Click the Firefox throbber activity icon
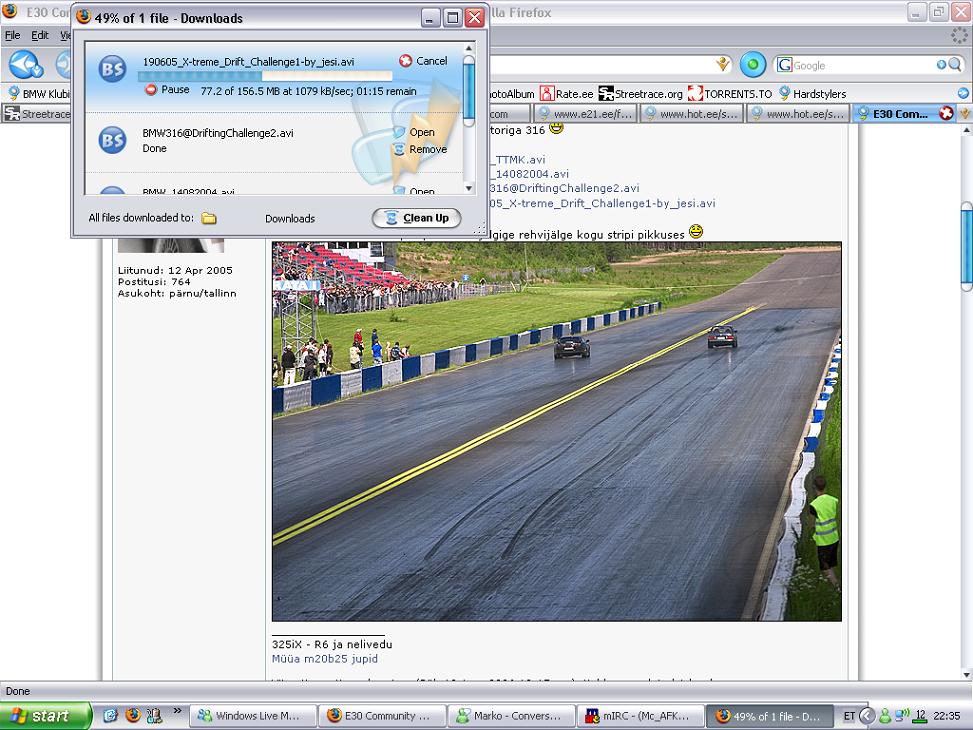Image resolution: width=973 pixels, height=730 pixels. [959, 35]
